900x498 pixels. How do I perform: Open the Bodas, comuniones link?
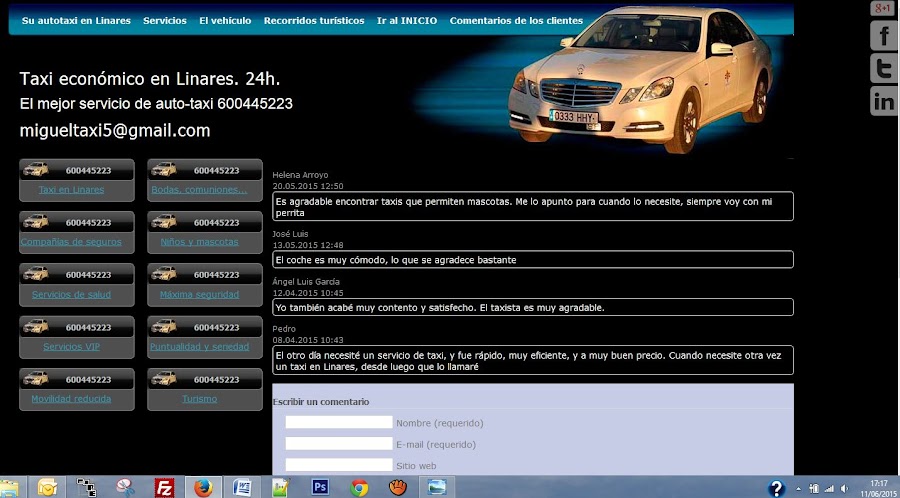pyautogui.click(x=199, y=190)
